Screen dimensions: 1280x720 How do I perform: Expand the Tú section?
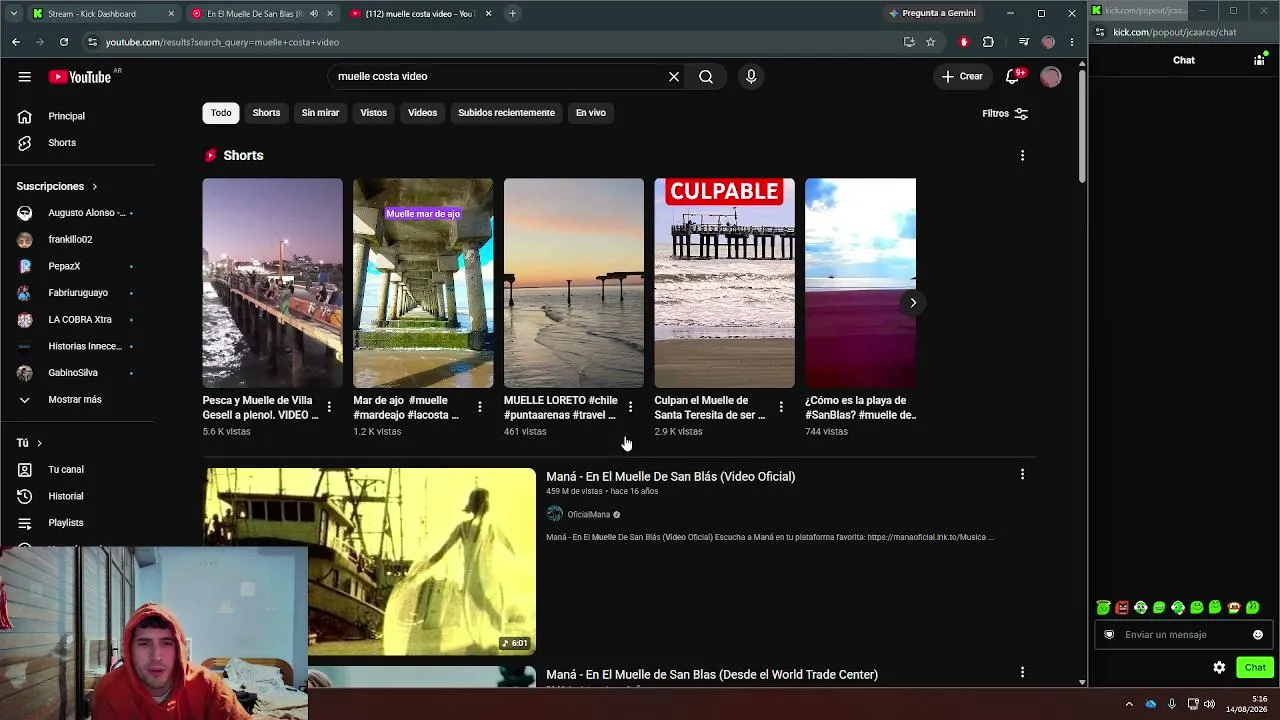tap(29, 443)
